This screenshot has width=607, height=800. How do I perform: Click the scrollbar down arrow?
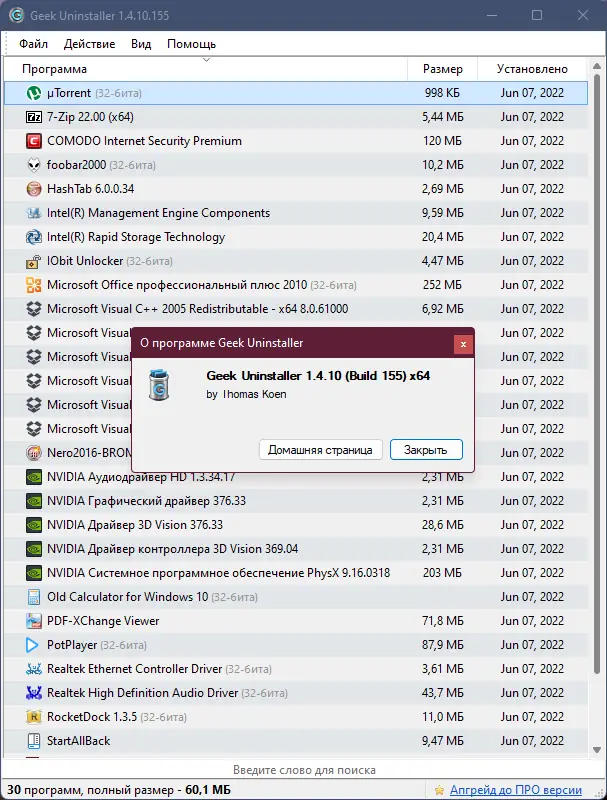pyautogui.click(x=596, y=750)
